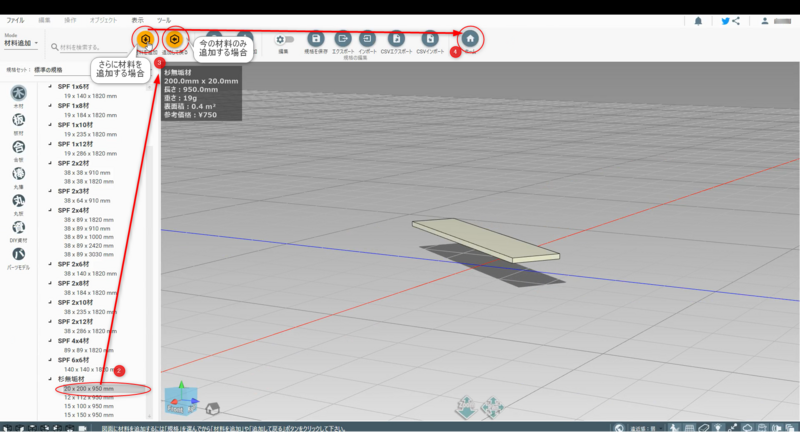Click the SPF 2x10材 group label
Image resolution: width=800 pixels, height=434 pixels.
(76, 302)
